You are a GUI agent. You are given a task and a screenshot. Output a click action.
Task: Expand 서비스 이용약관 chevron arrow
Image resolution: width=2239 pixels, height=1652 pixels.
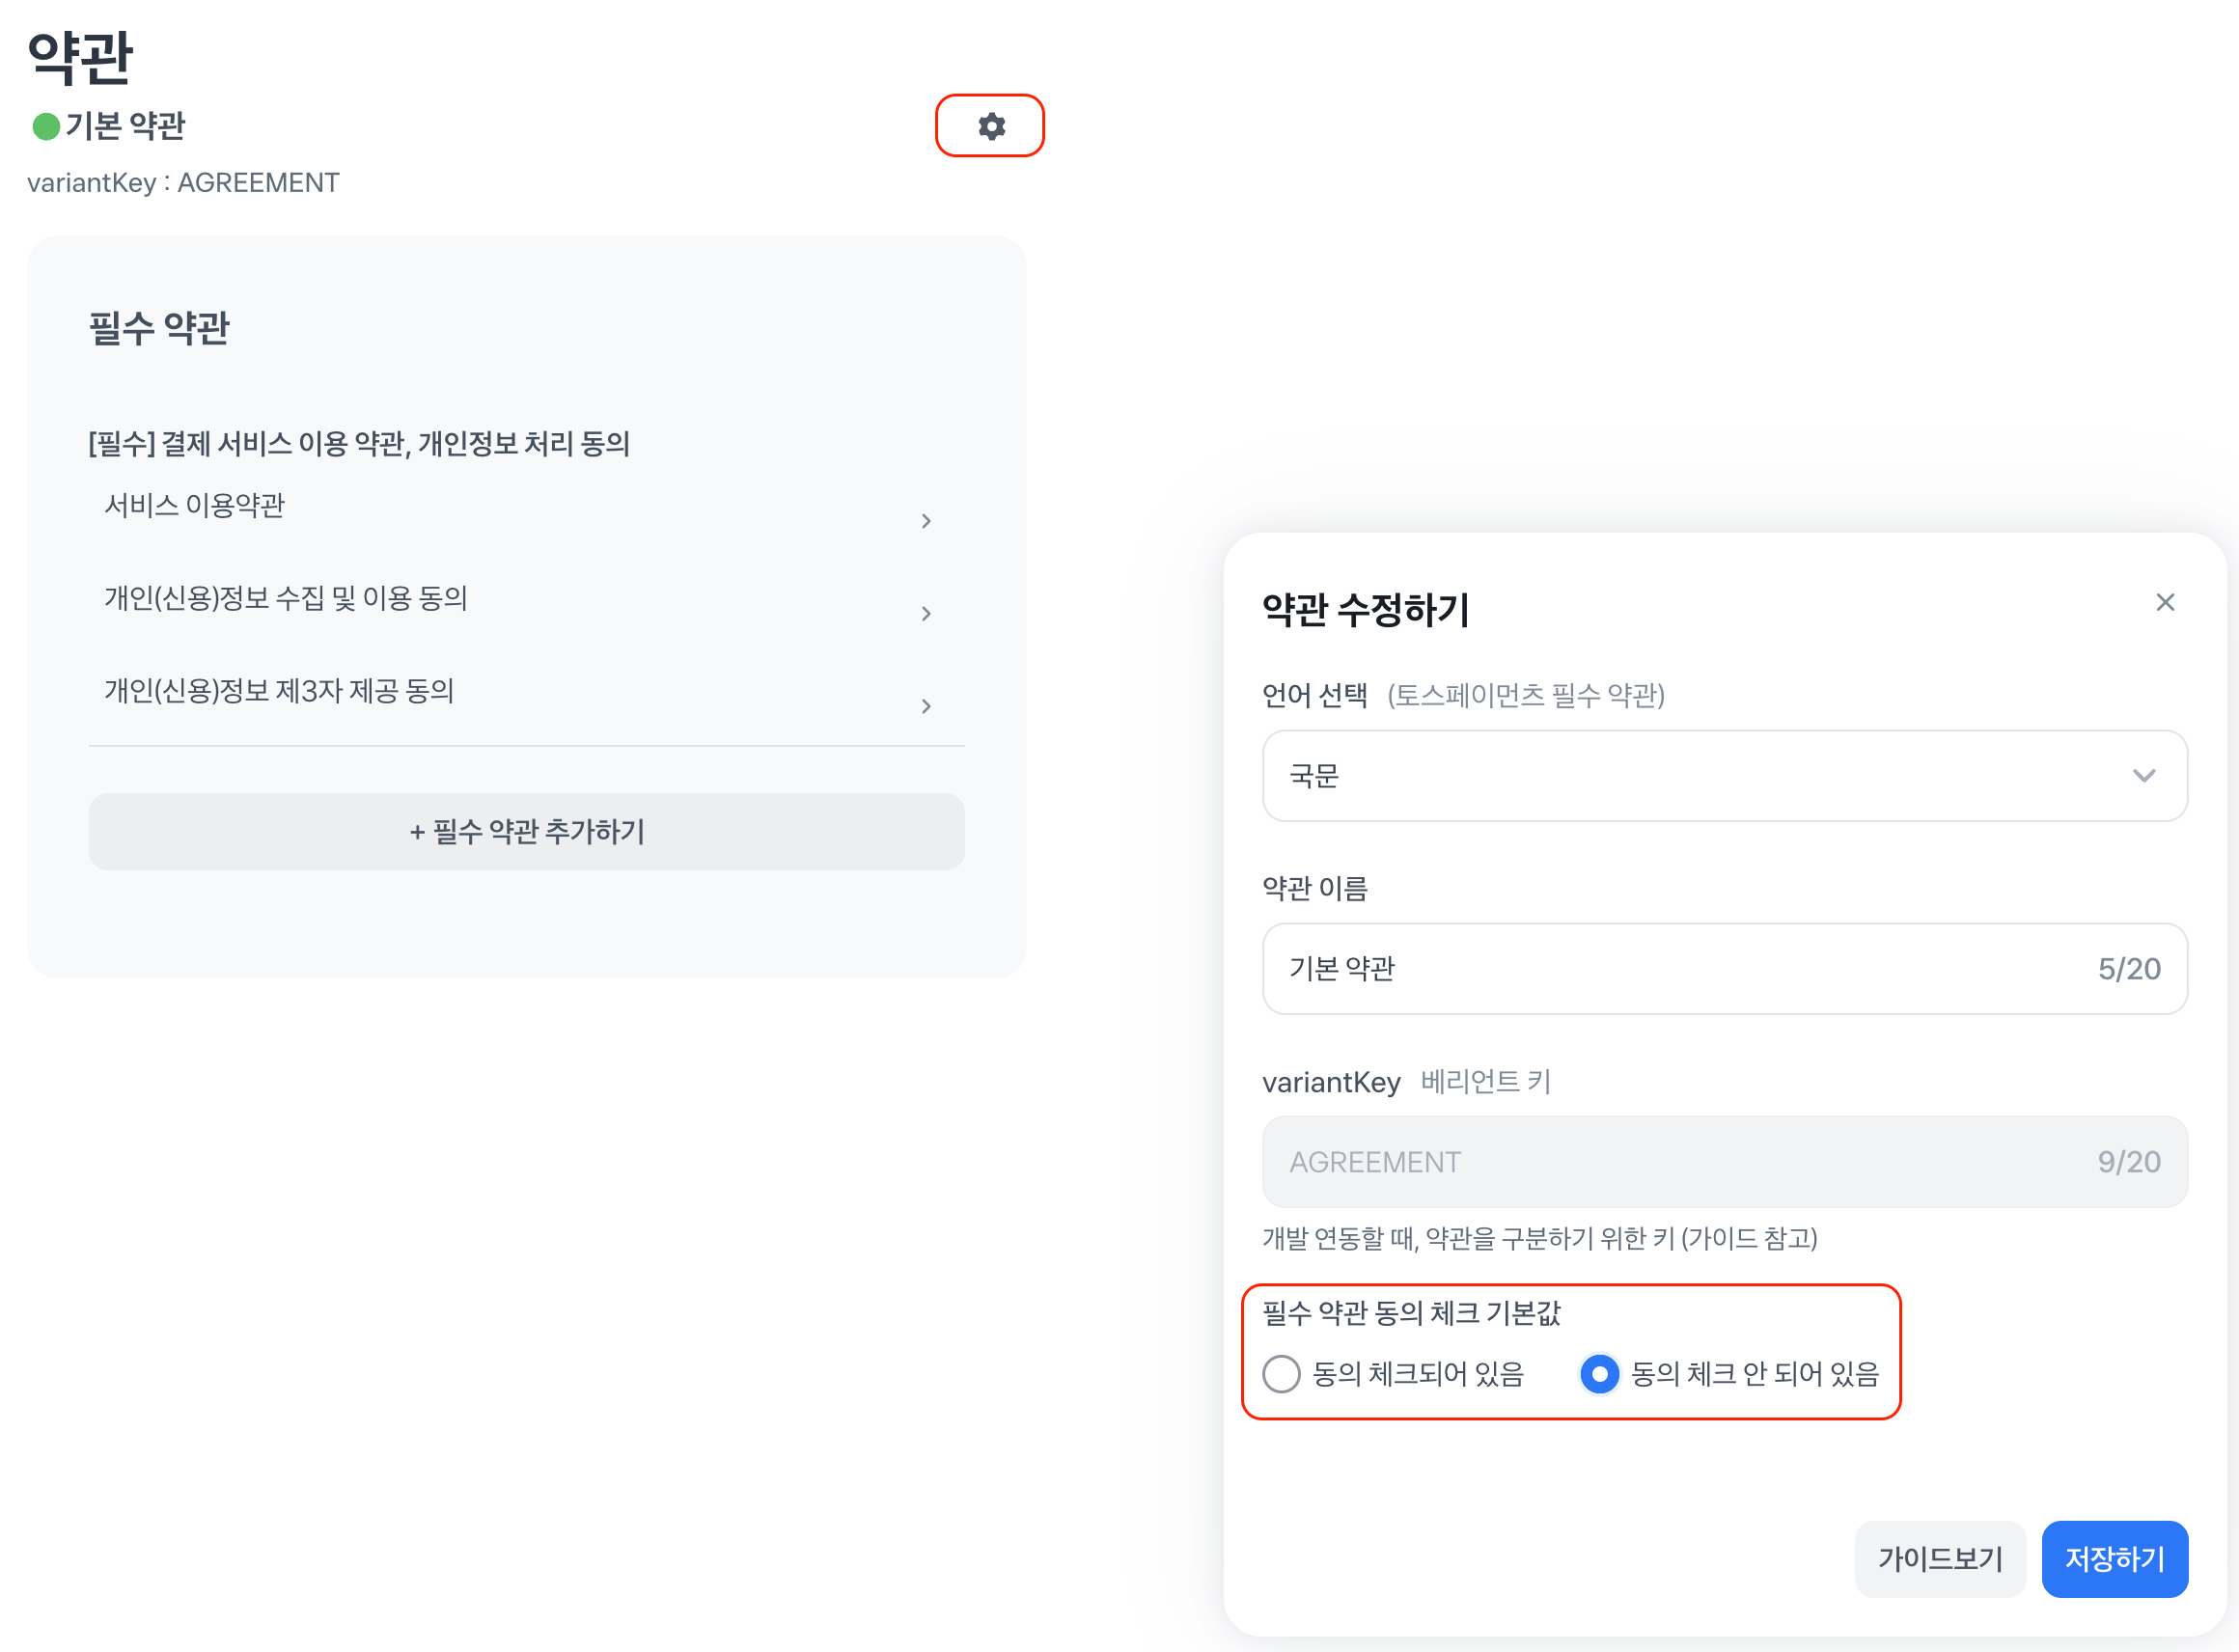tap(926, 521)
